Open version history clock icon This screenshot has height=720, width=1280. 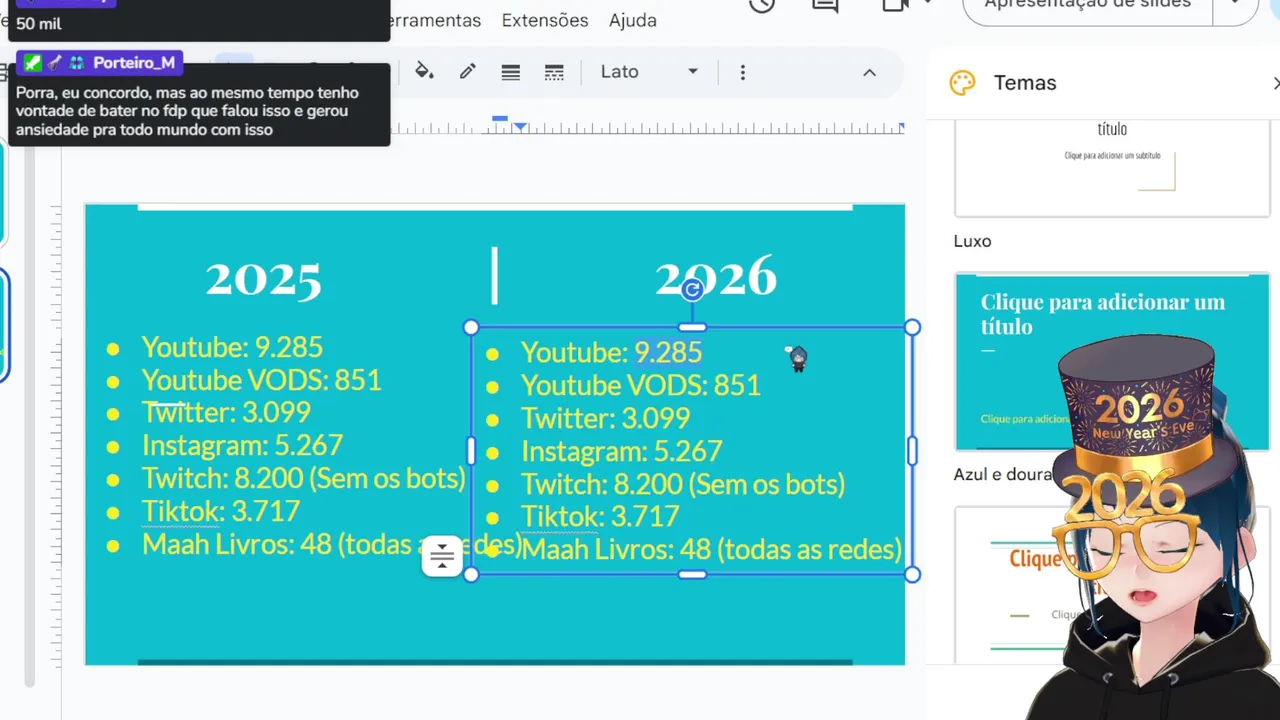pos(762,5)
